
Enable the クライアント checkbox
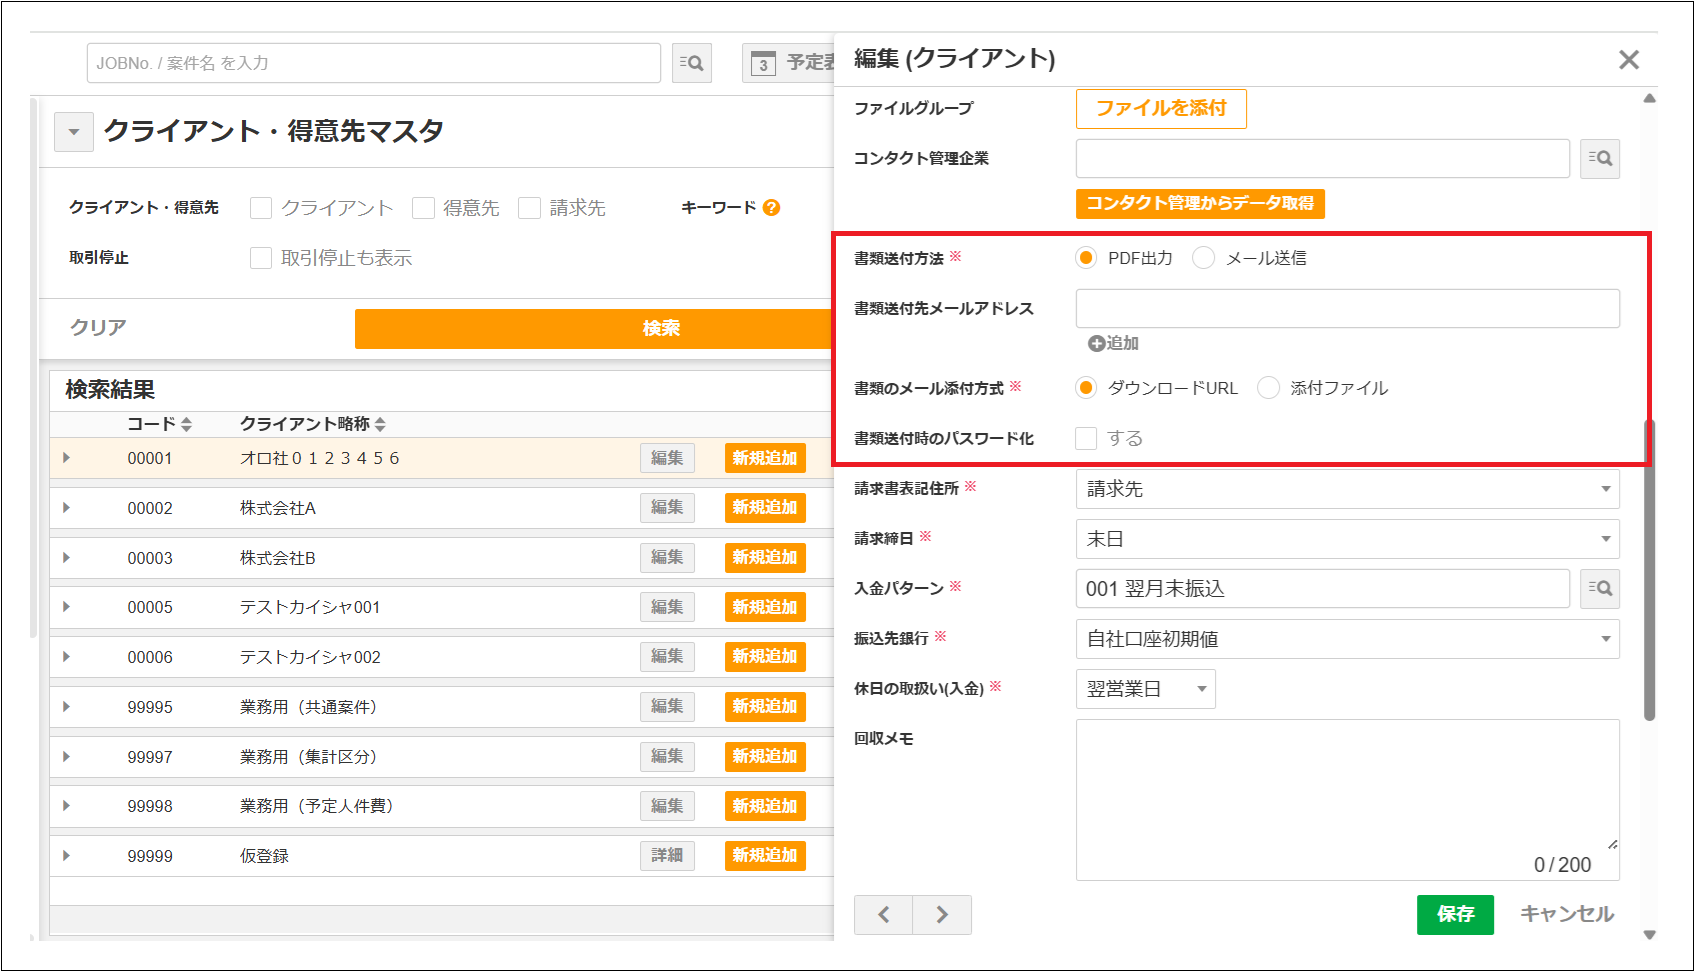(x=260, y=207)
